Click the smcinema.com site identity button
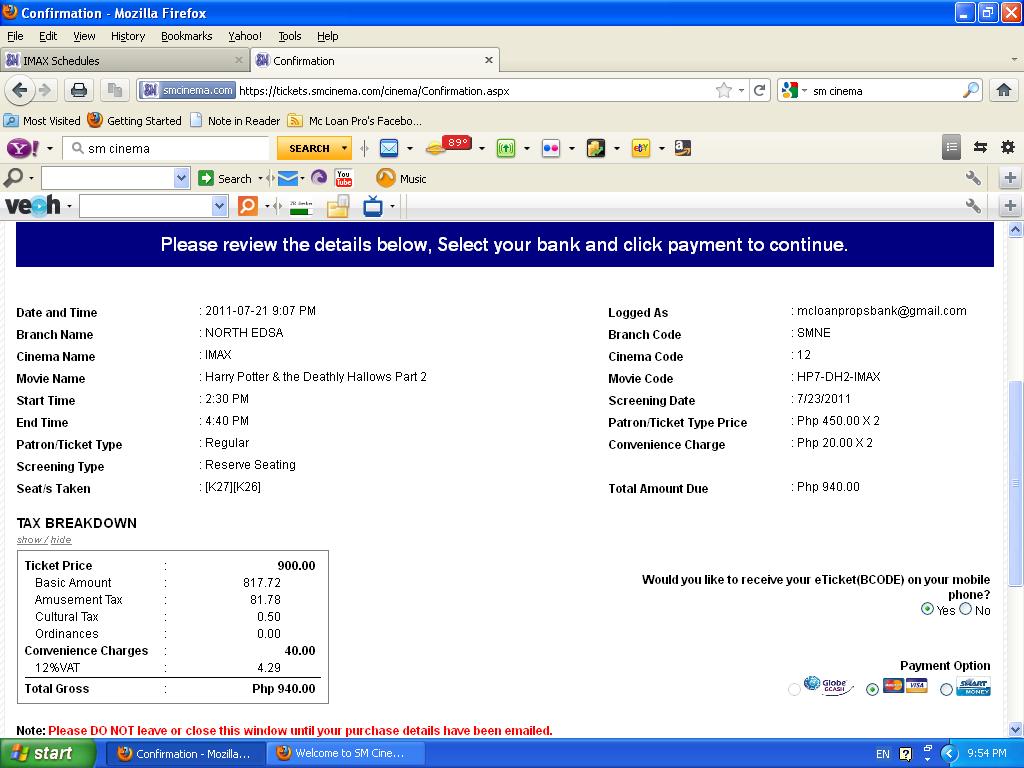Viewport: 1024px width, 768px height. (187, 90)
